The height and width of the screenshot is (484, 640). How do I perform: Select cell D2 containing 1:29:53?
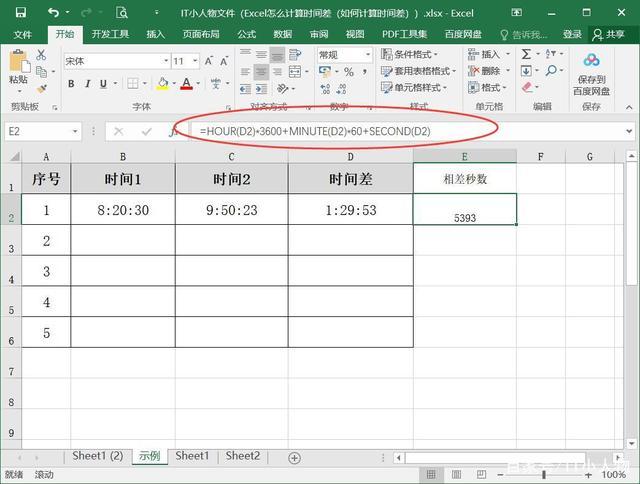click(x=351, y=209)
